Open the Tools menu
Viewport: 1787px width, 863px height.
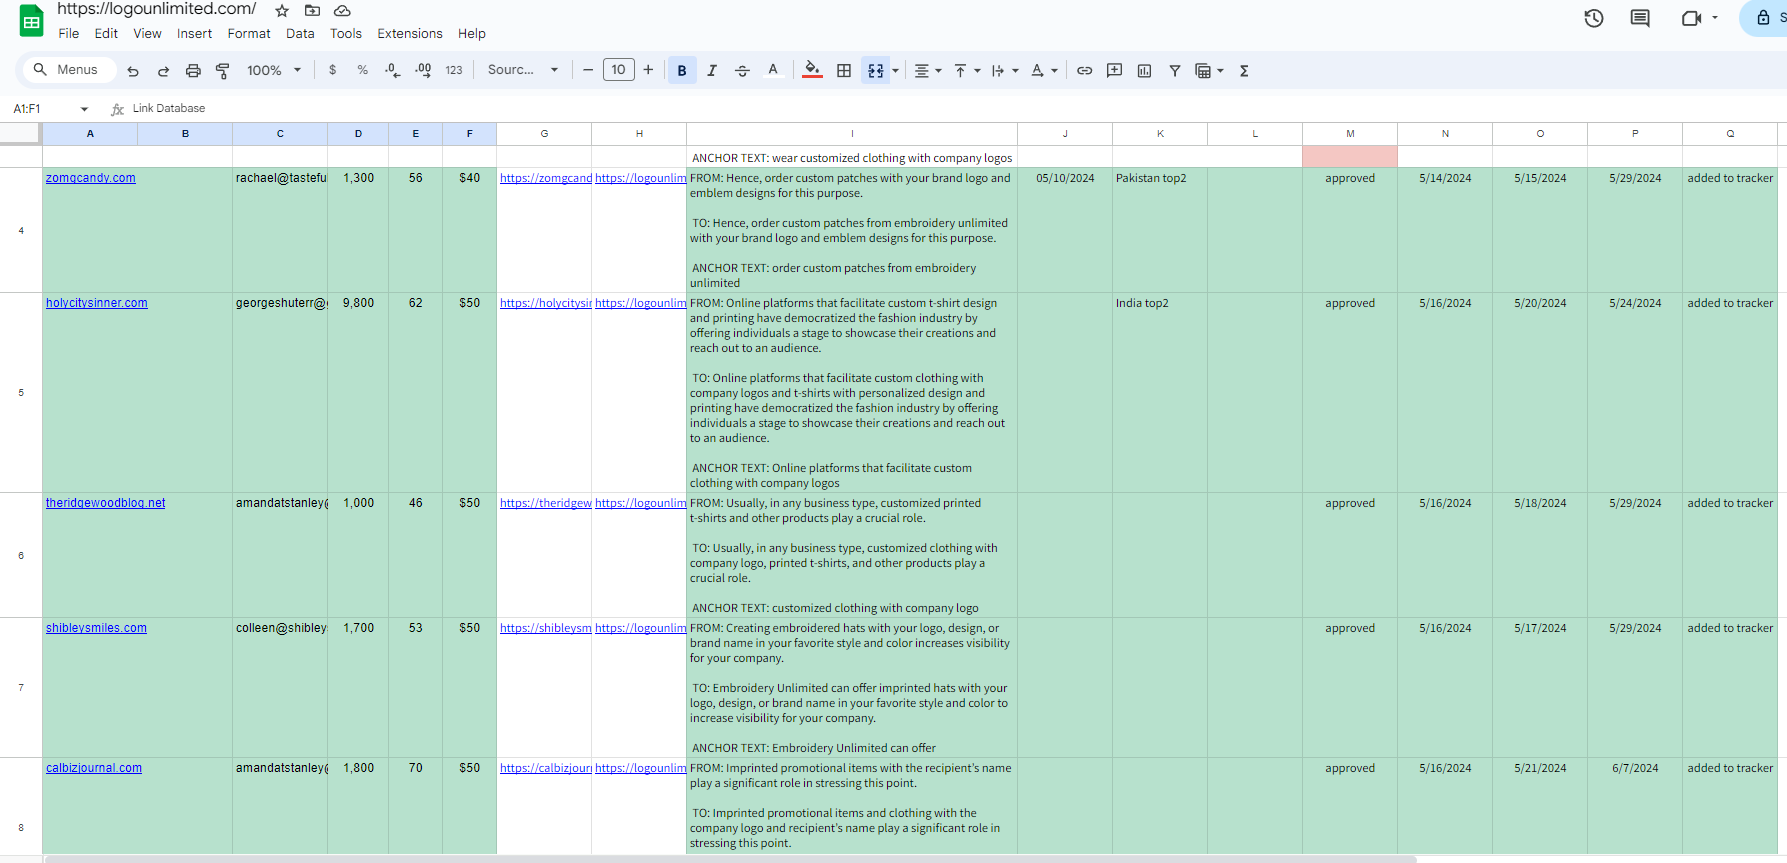[x=346, y=33]
